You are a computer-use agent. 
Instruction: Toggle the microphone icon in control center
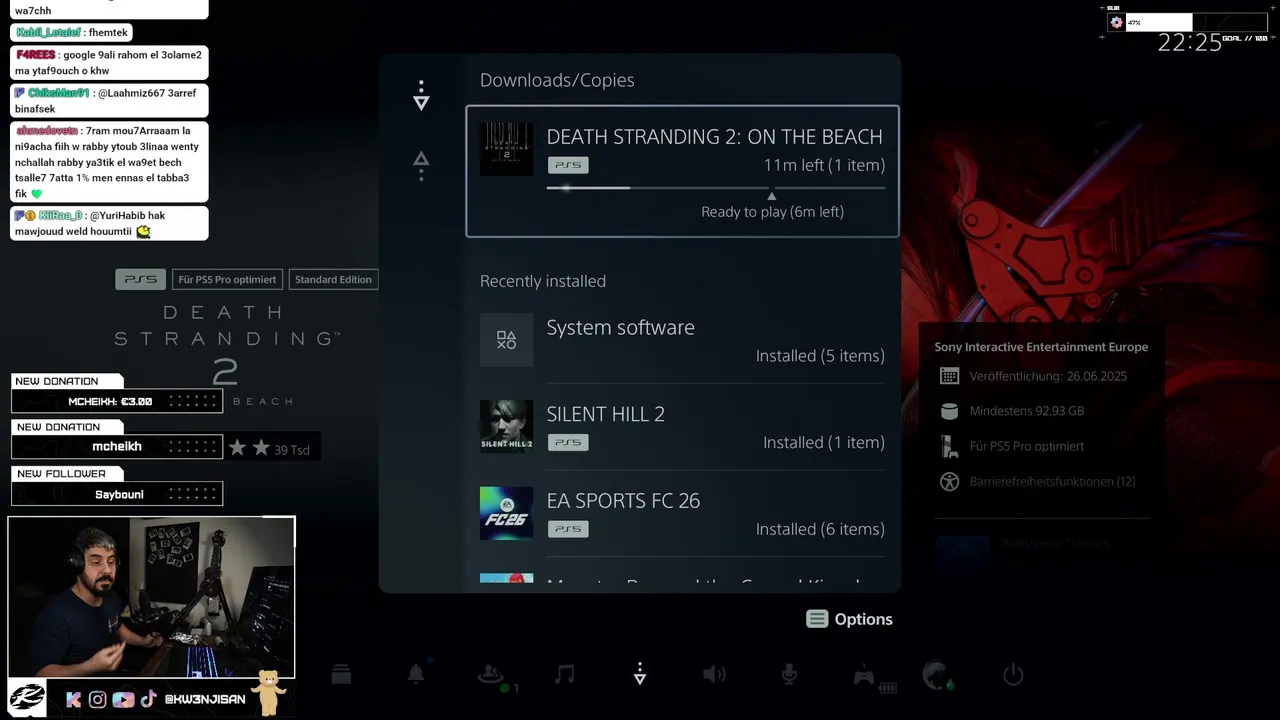789,675
